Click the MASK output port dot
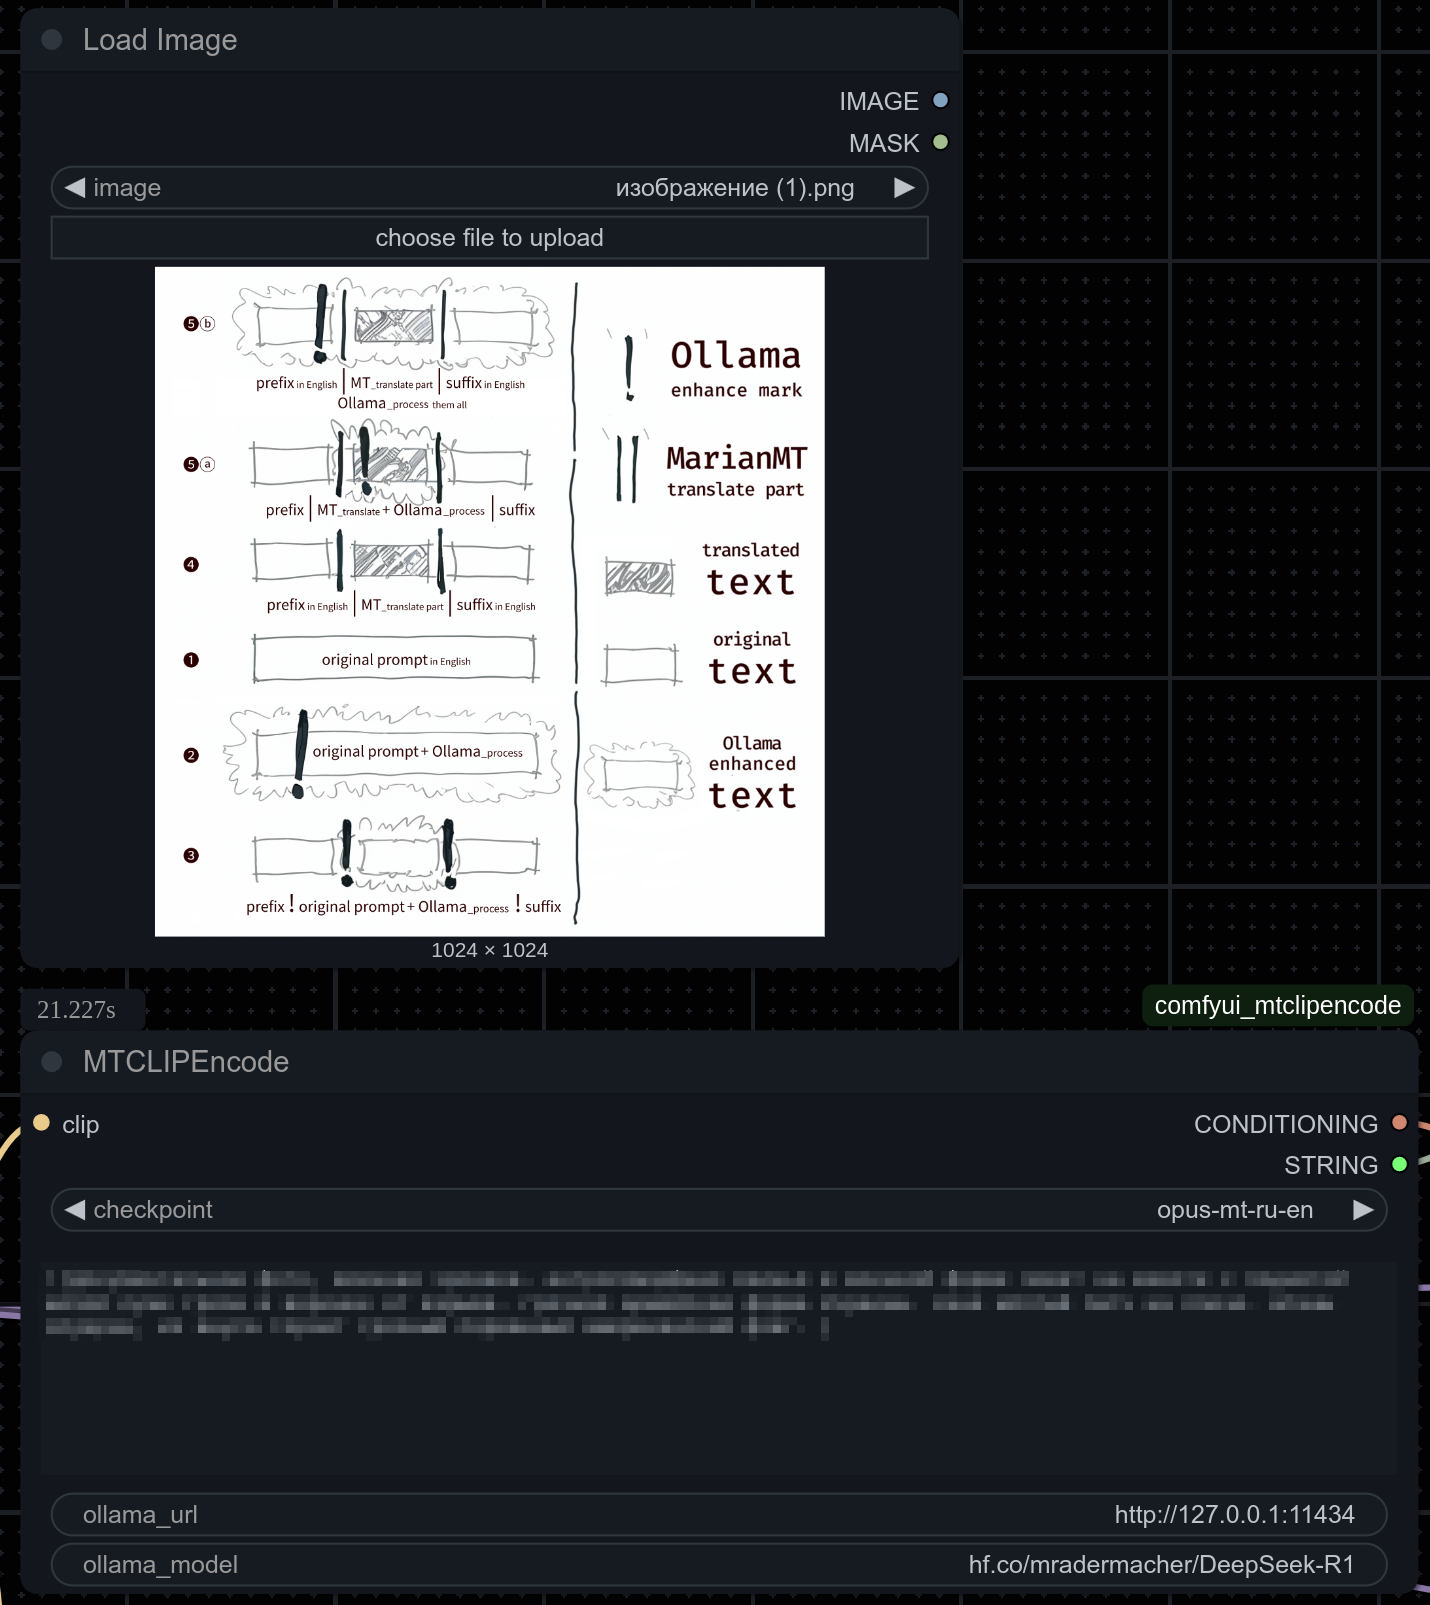 [940, 142]
